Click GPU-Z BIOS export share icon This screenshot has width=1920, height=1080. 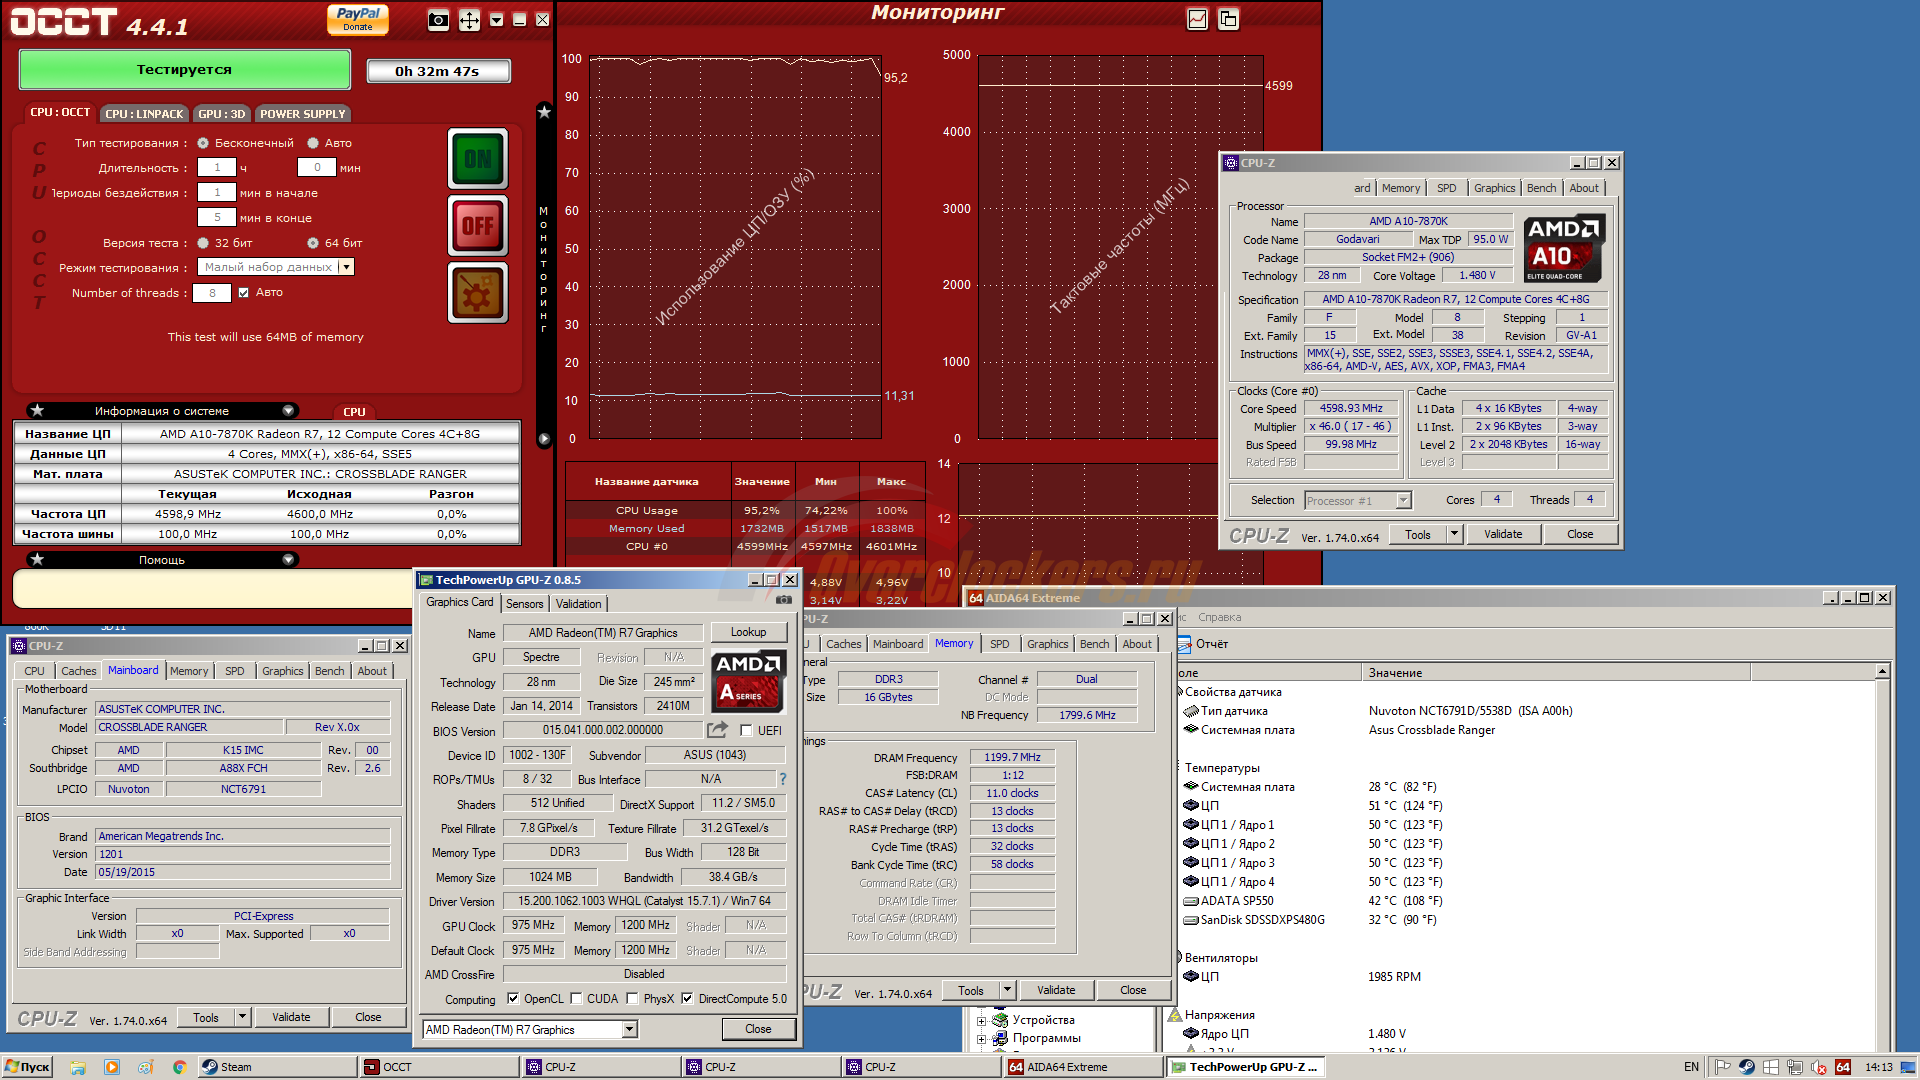click(717, 730)
